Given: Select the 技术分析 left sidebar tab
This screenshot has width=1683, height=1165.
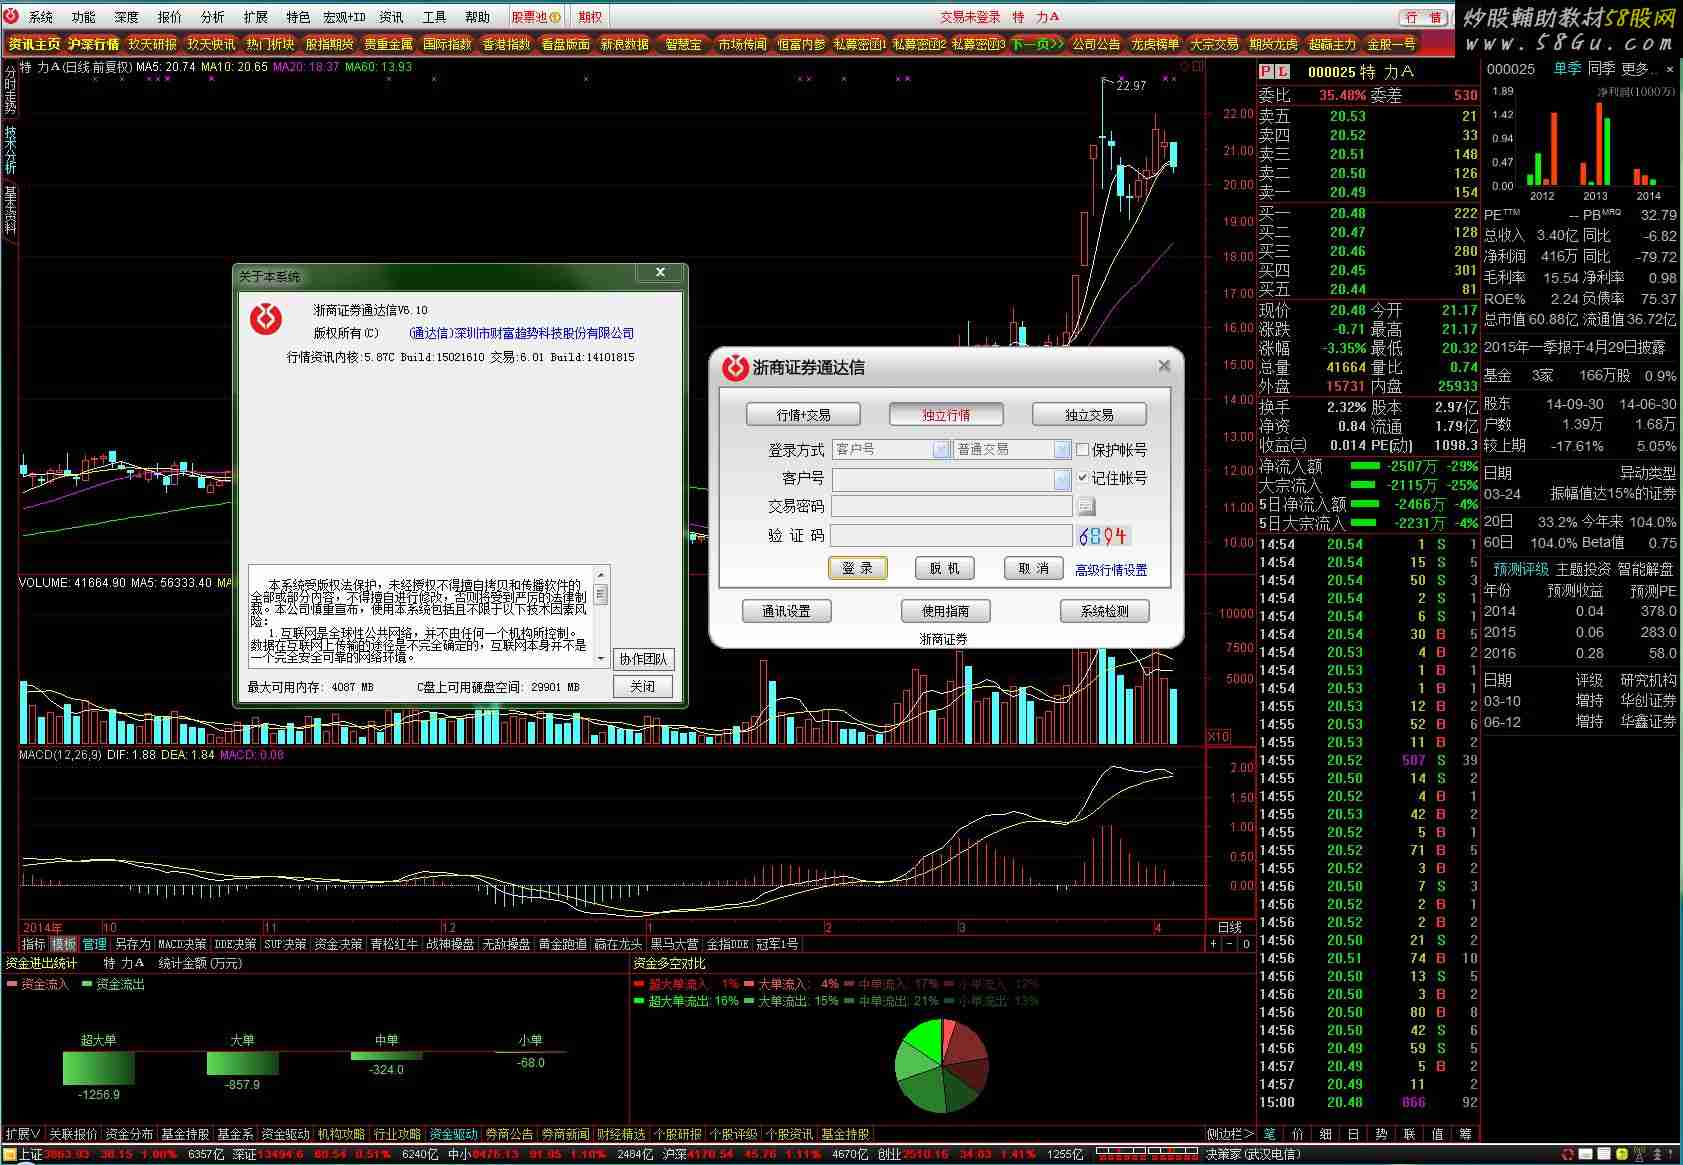Looking at the screenshot, I should pos(10,150).
